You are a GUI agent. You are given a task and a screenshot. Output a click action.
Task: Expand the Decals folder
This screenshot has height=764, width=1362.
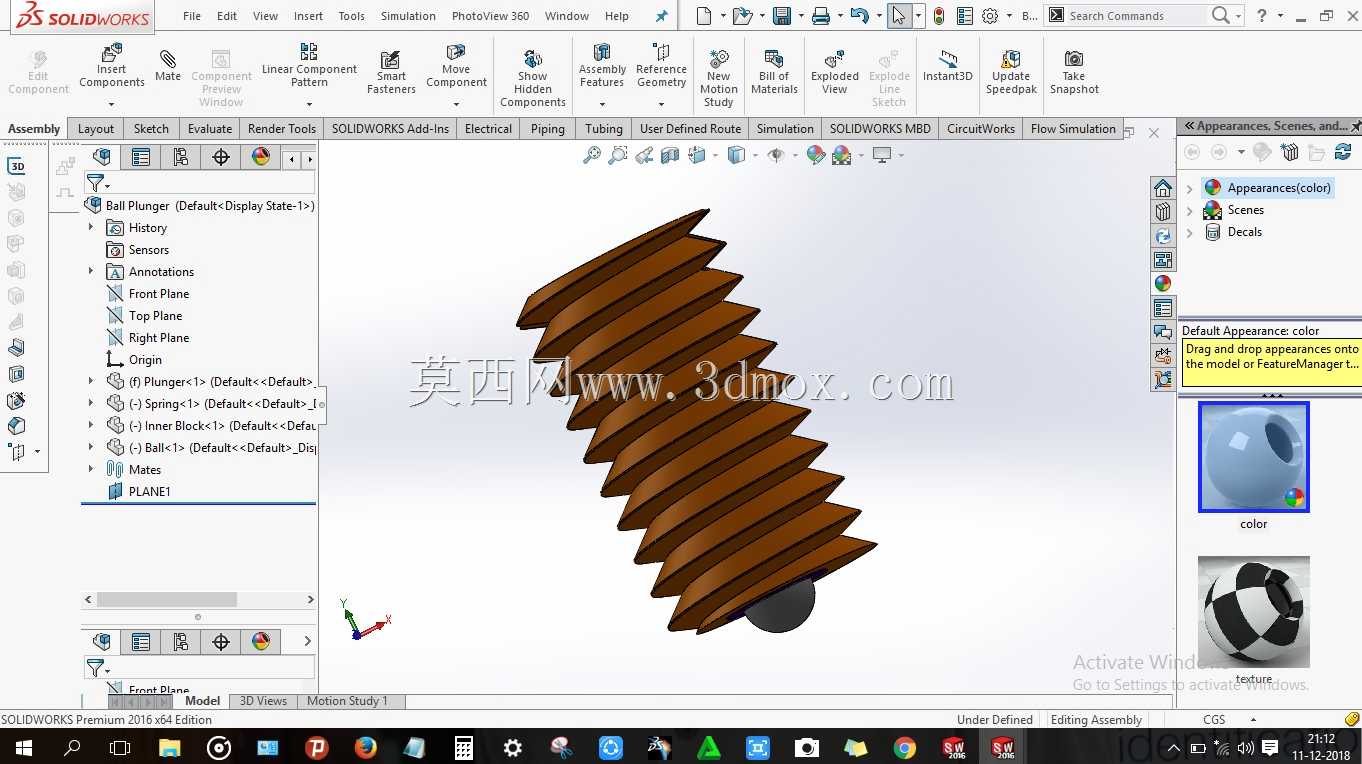tap(1190, 232)
